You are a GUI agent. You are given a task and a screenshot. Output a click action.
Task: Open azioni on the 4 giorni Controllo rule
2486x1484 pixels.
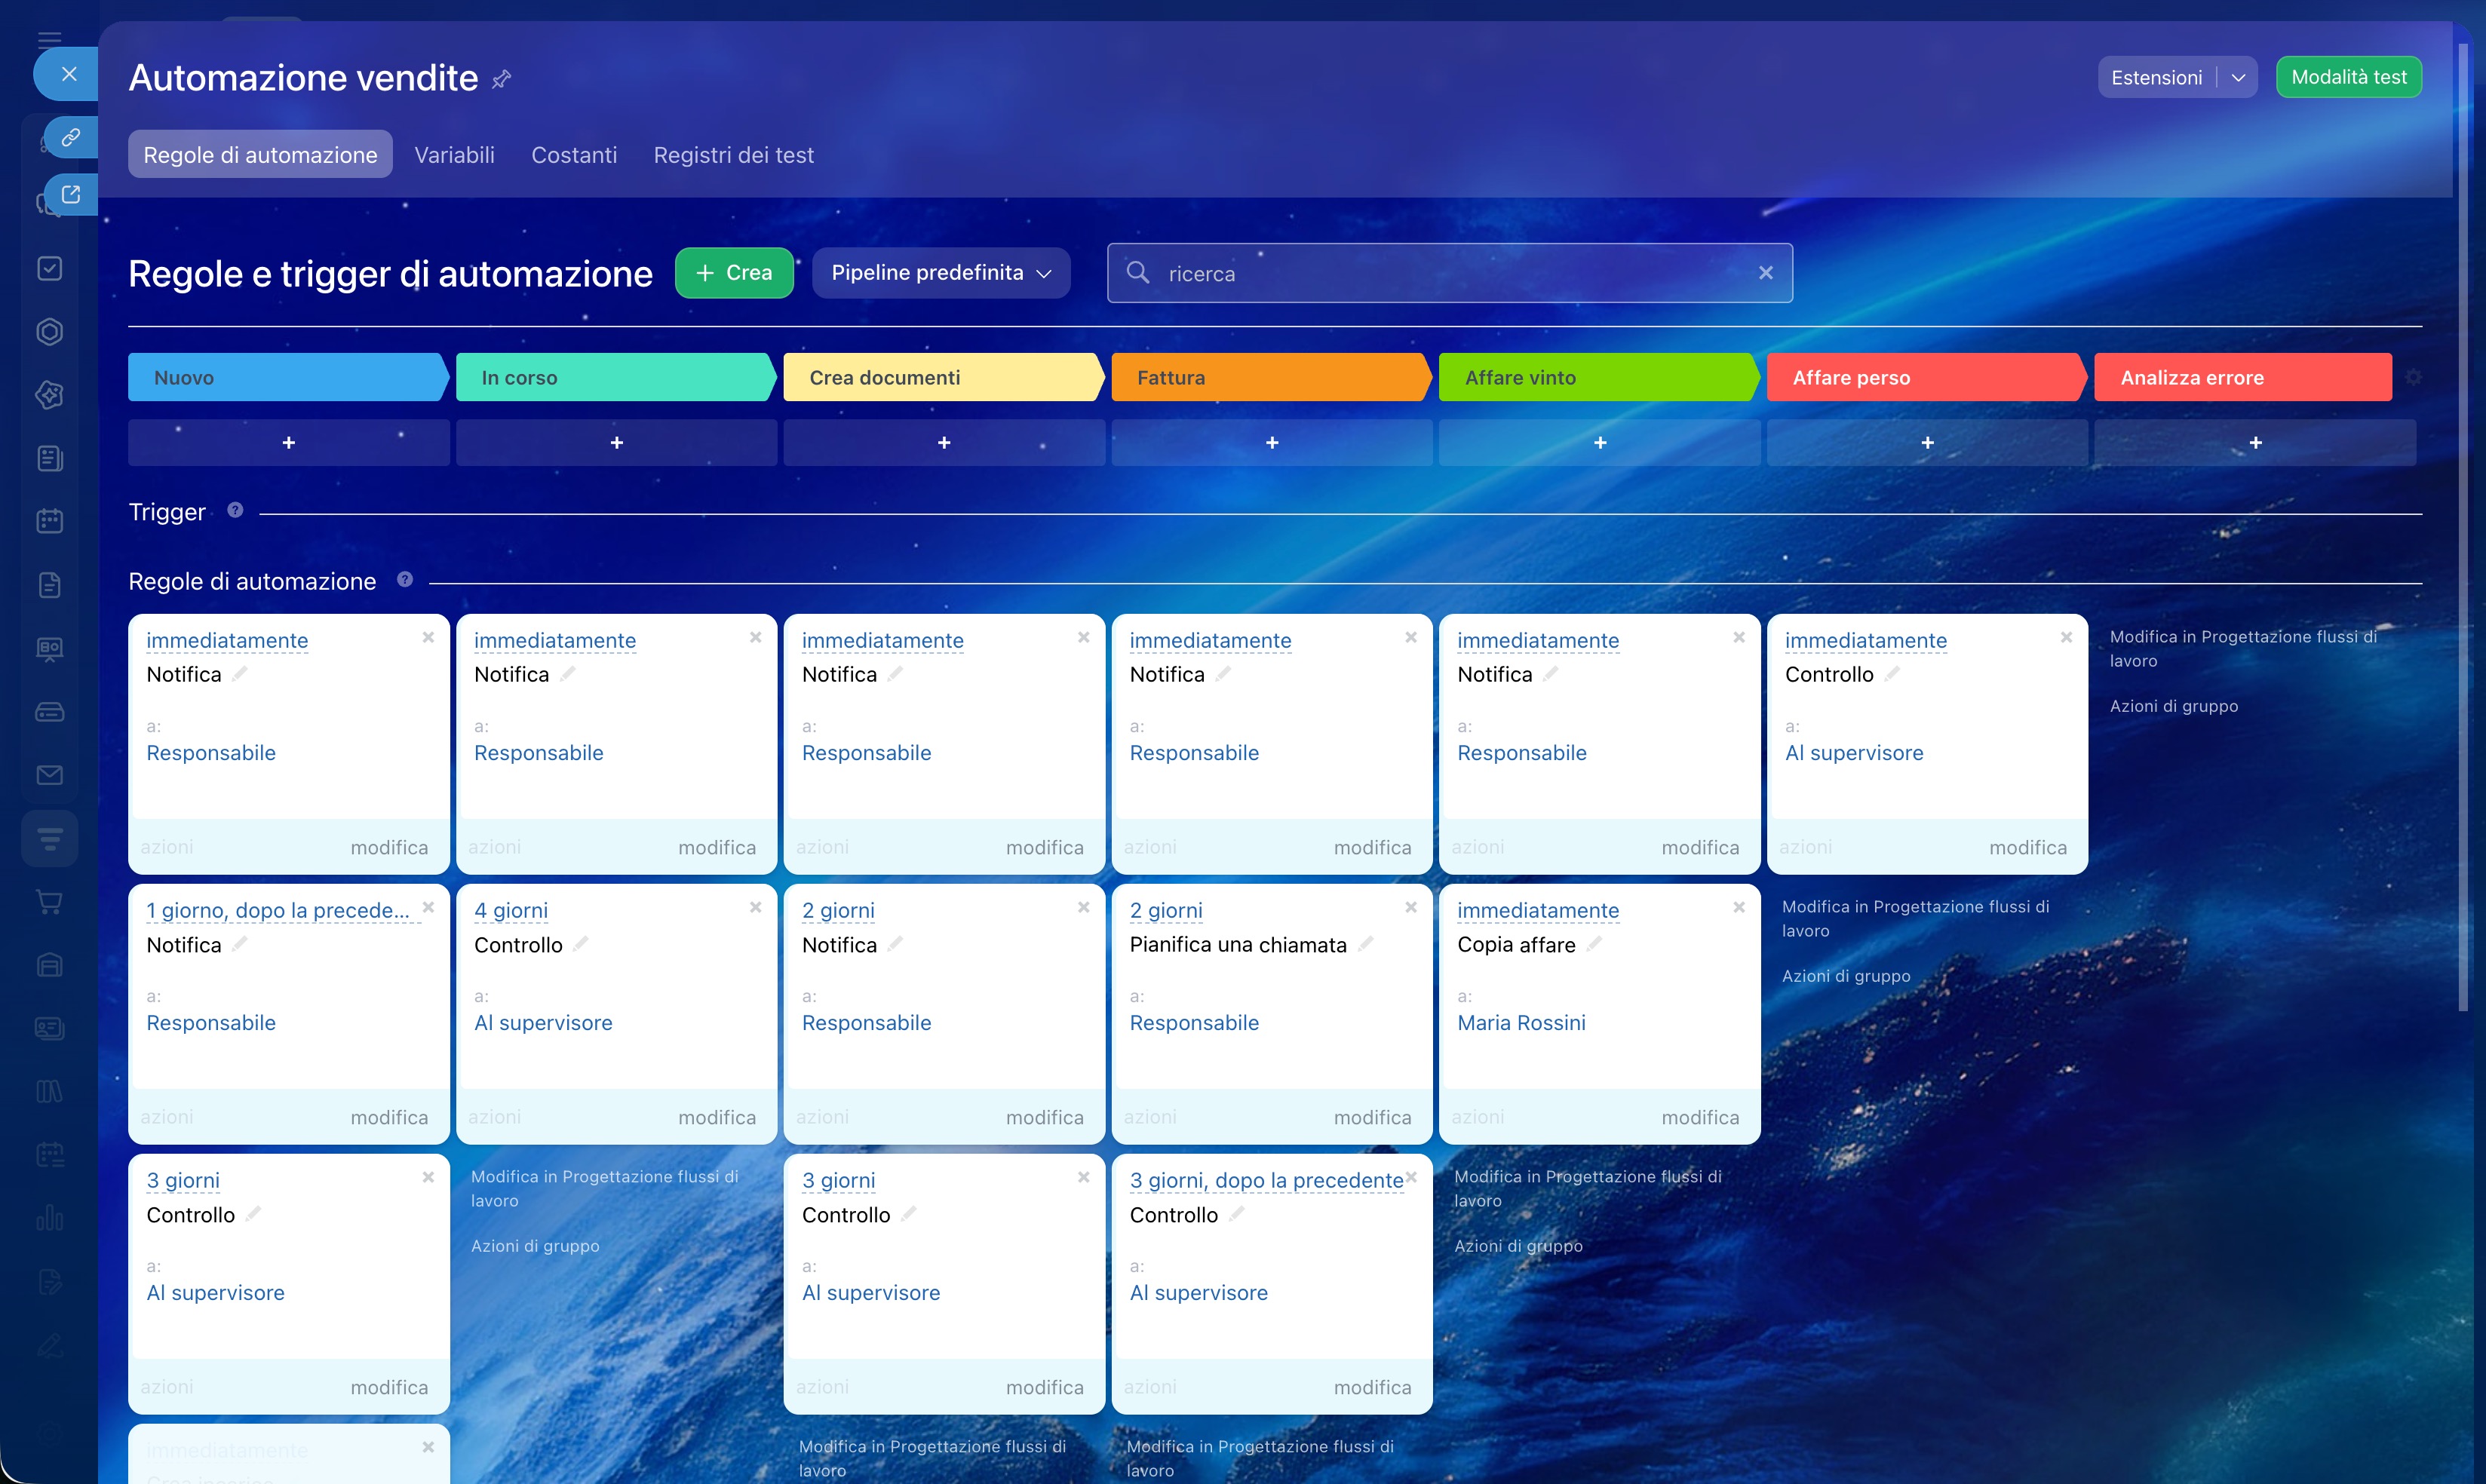[x=494, y=1117]
